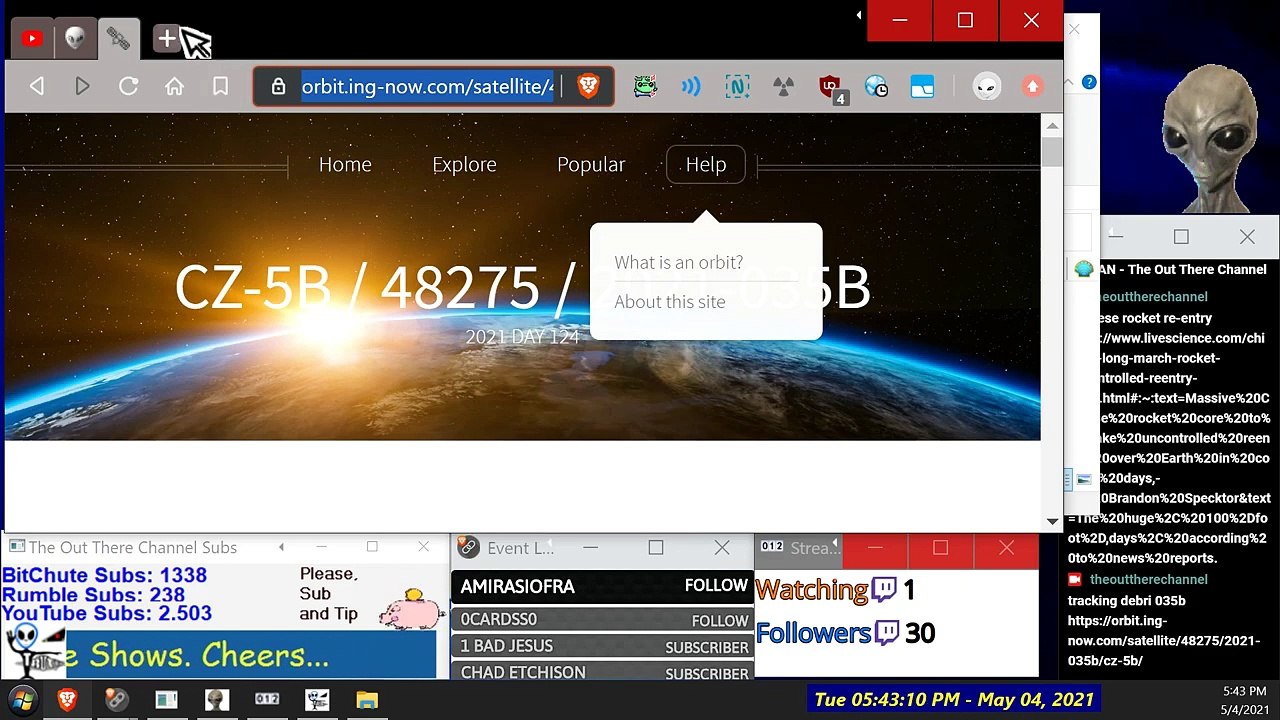Open the globe-with-clock extension
The height and width of the screenshot is (720, 1280).
[876, 87]
